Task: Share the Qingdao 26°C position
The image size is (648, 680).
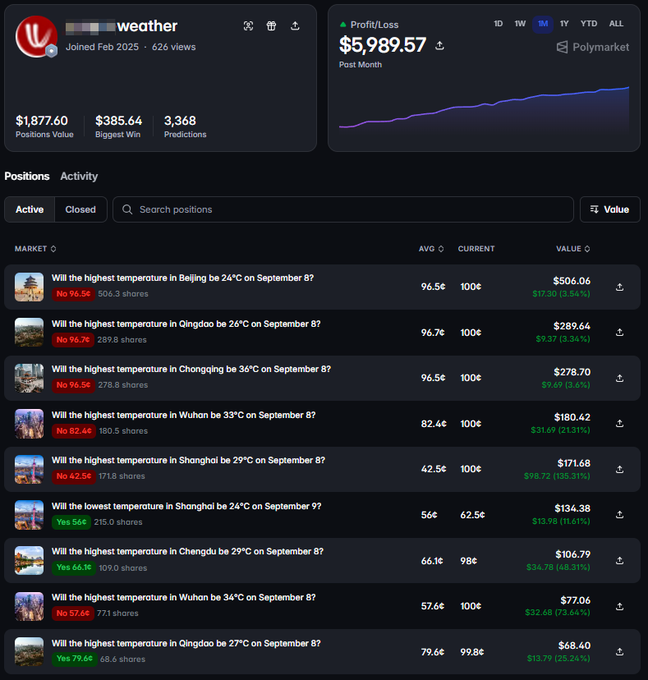Action: click(x=620, y=332)
